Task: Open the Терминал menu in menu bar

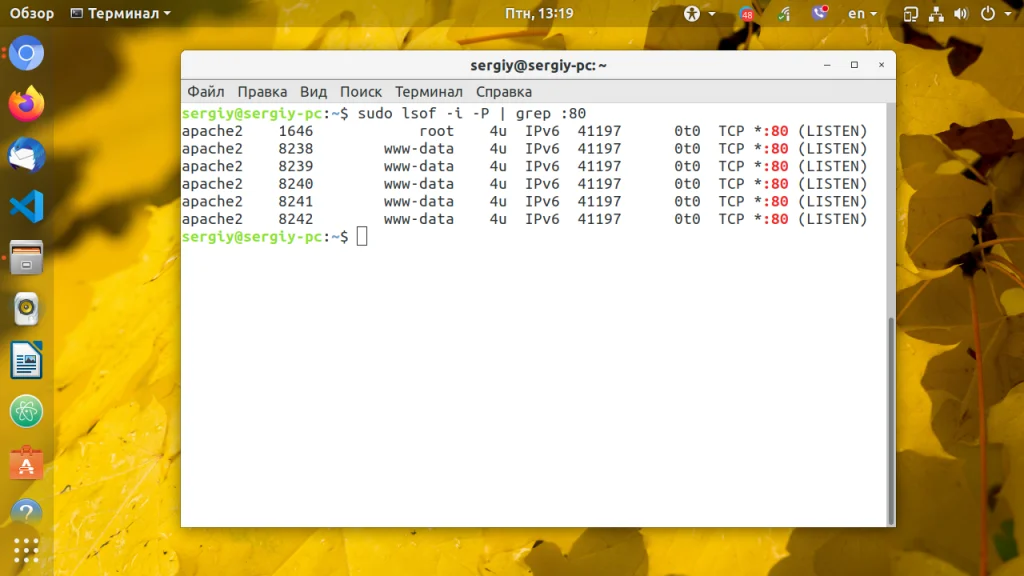Action: click(428, 91)
